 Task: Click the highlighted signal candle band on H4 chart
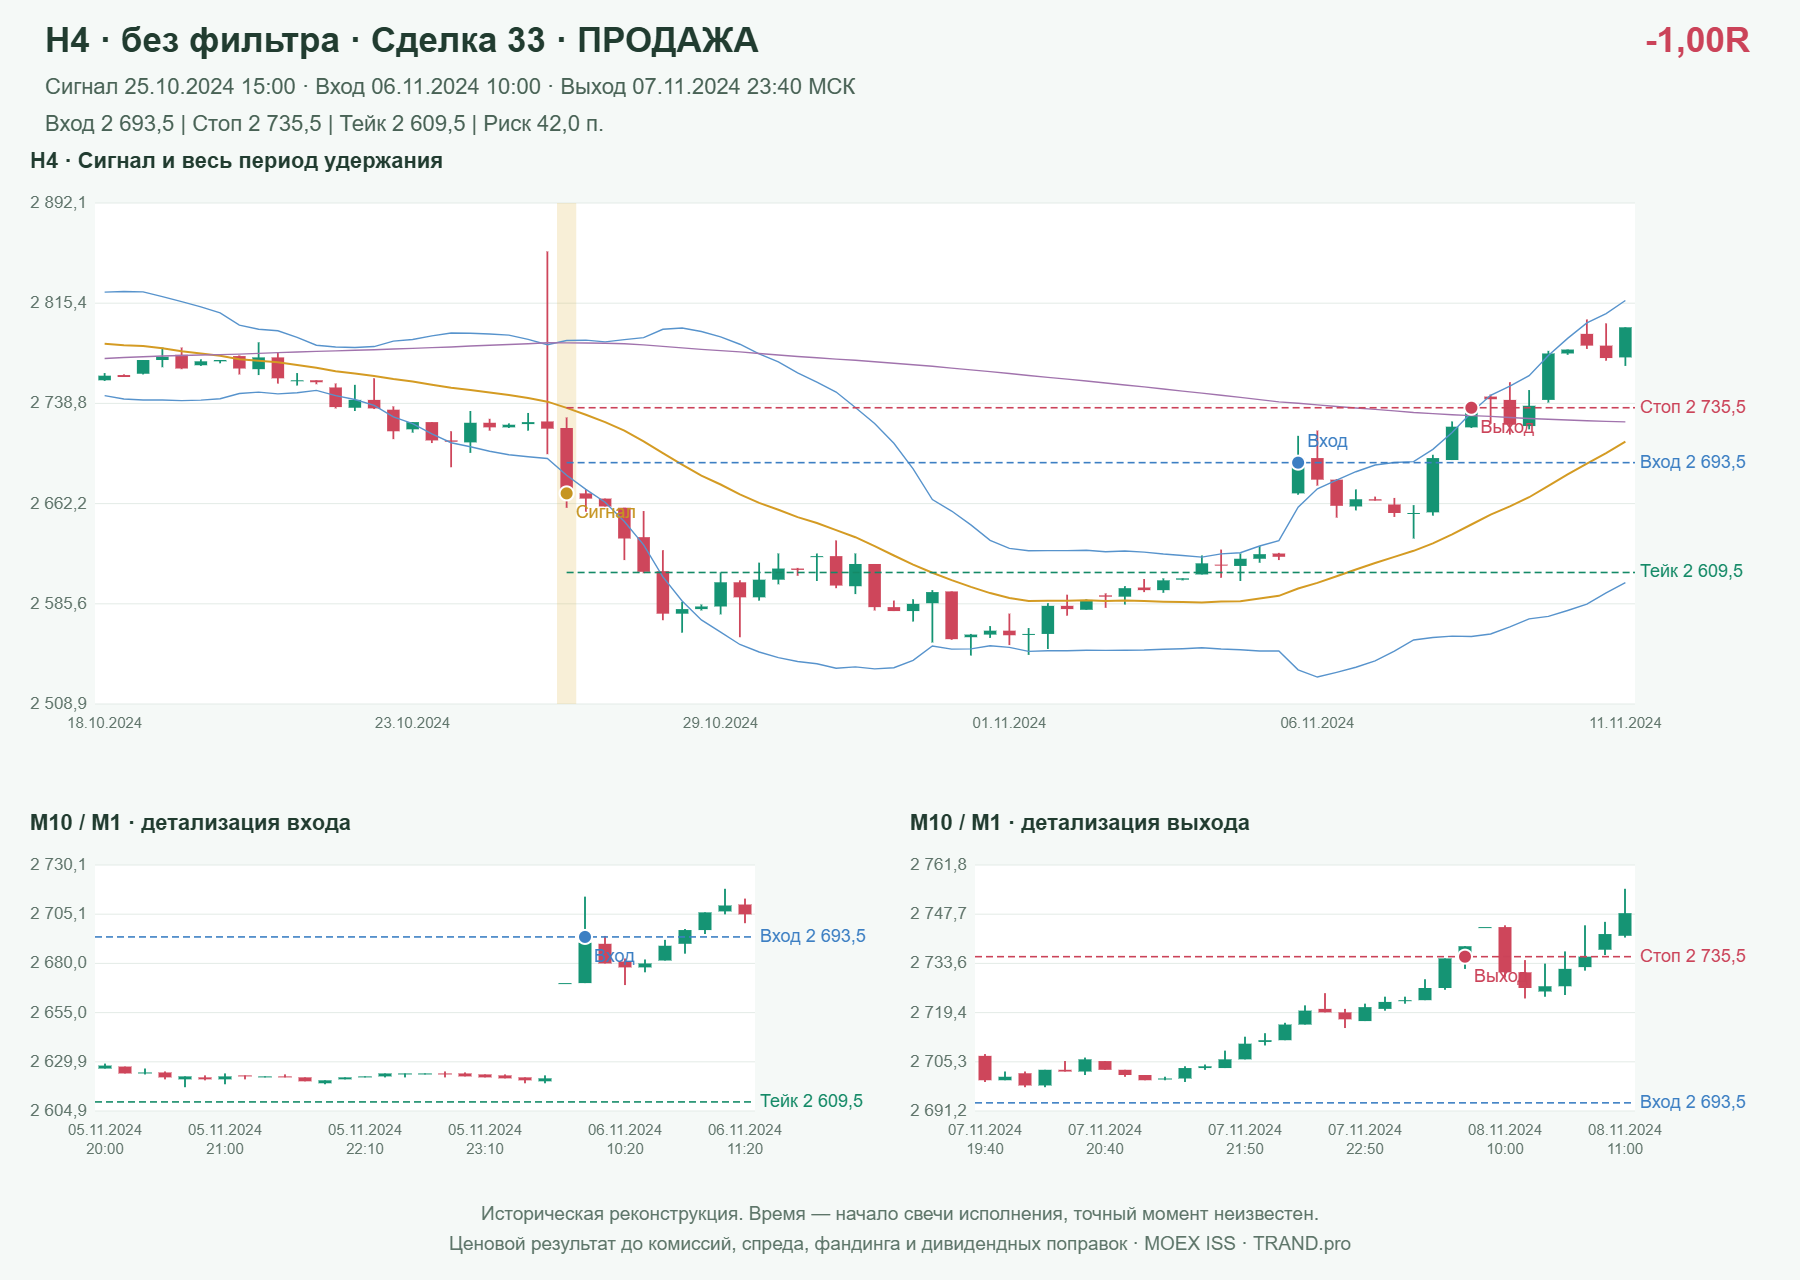(566, 453)
